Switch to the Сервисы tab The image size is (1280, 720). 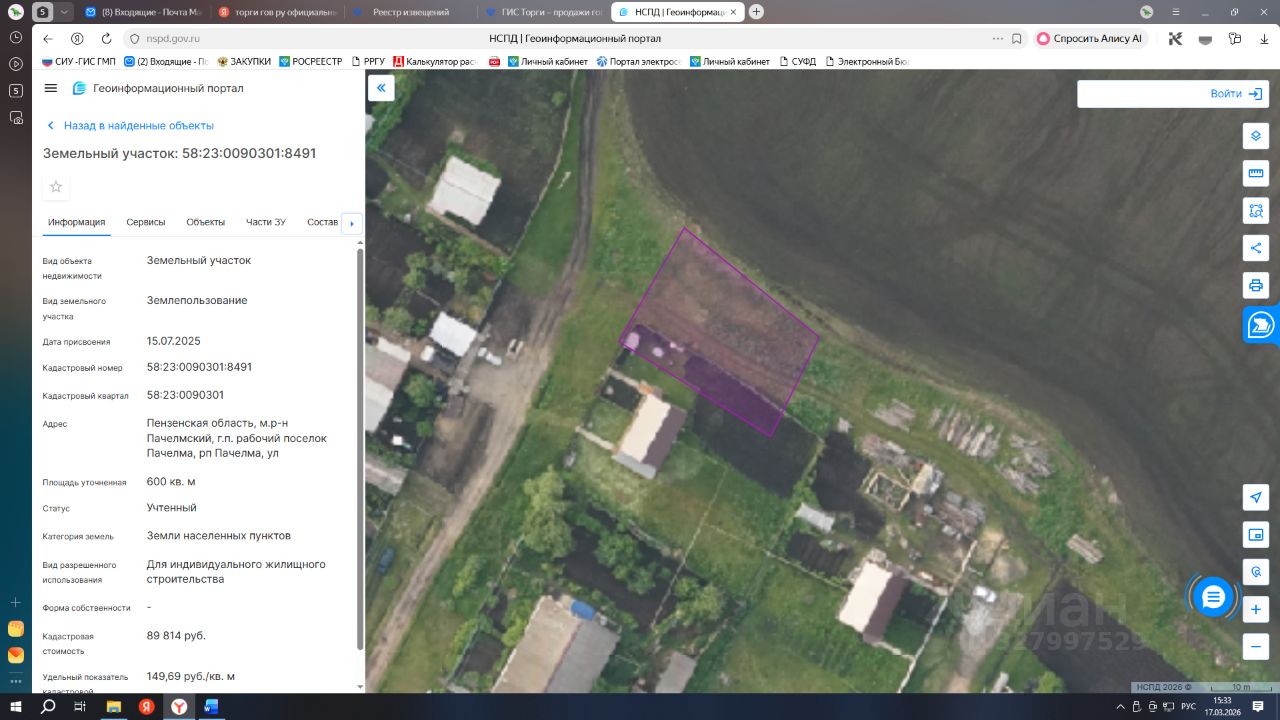tap(146, 222)
